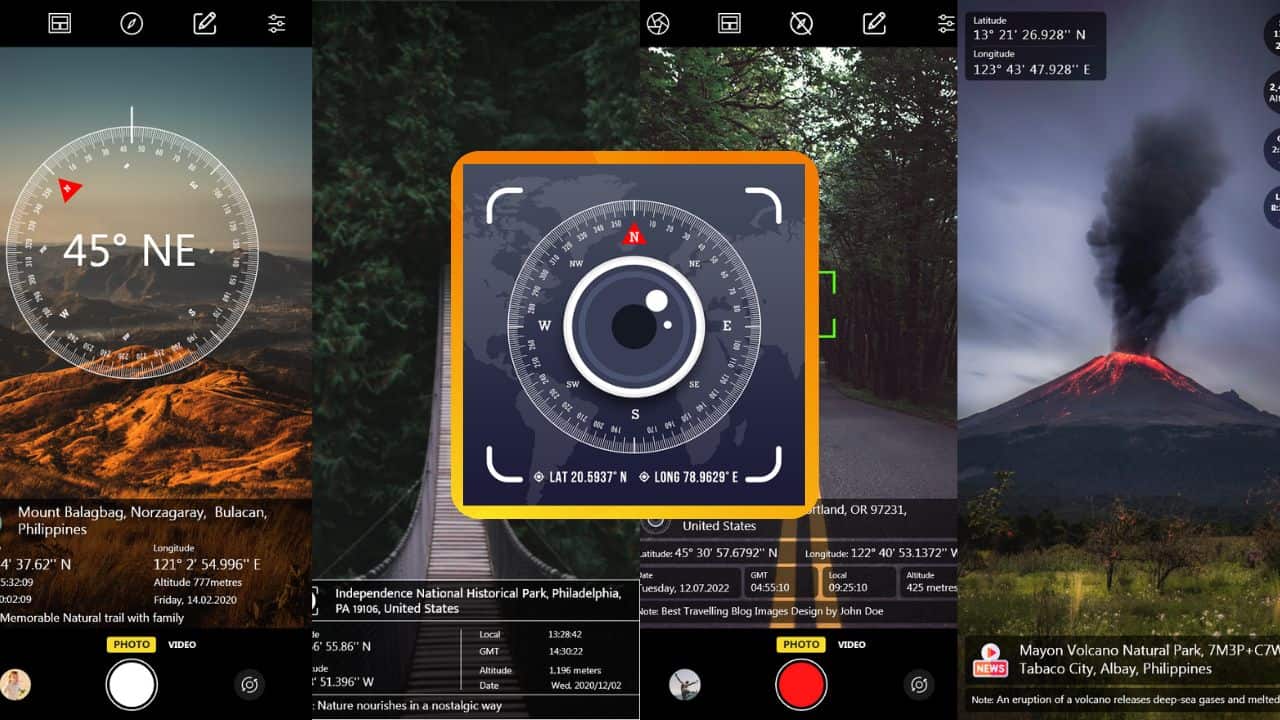Click the red north arrow on the left compass
The image size is (1280, 720).
pyautogui.click(x=68, y=189)
